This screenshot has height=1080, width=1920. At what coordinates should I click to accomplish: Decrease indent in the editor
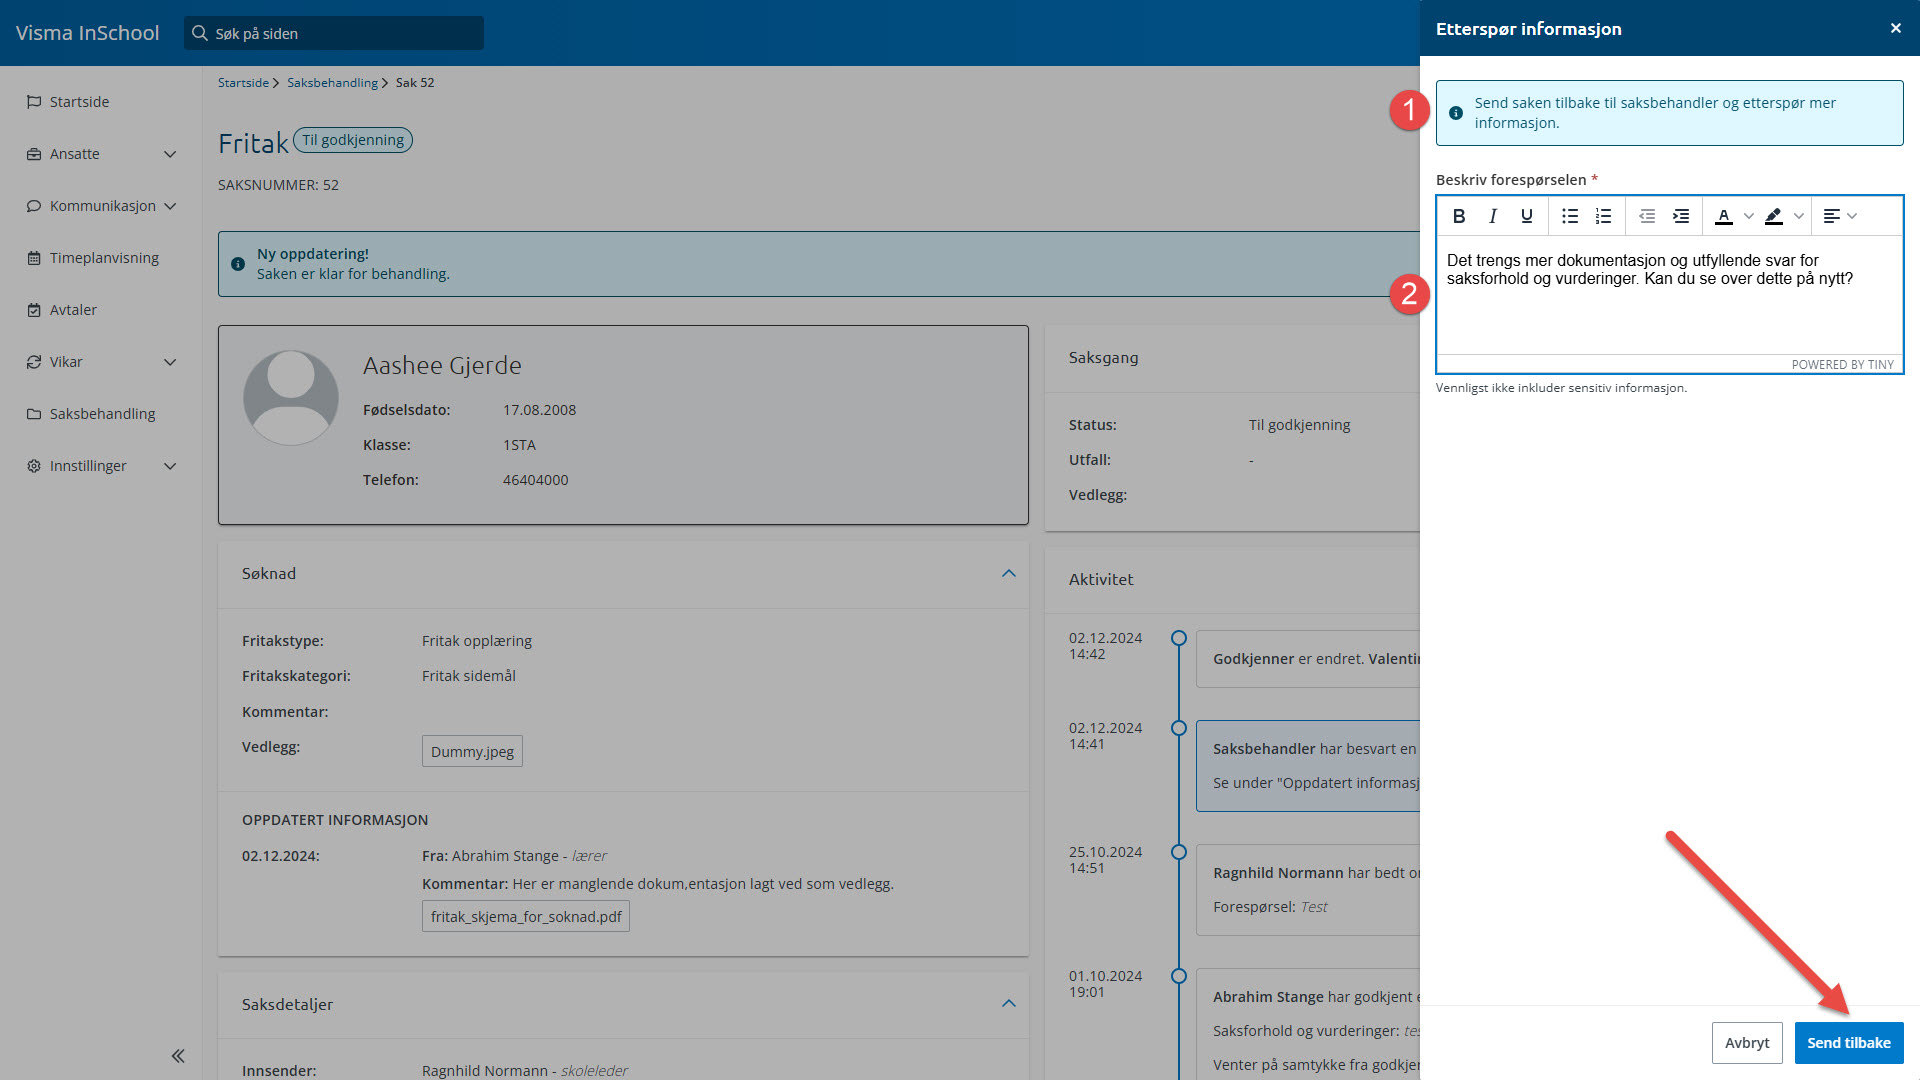click(x=1647, y=216)
